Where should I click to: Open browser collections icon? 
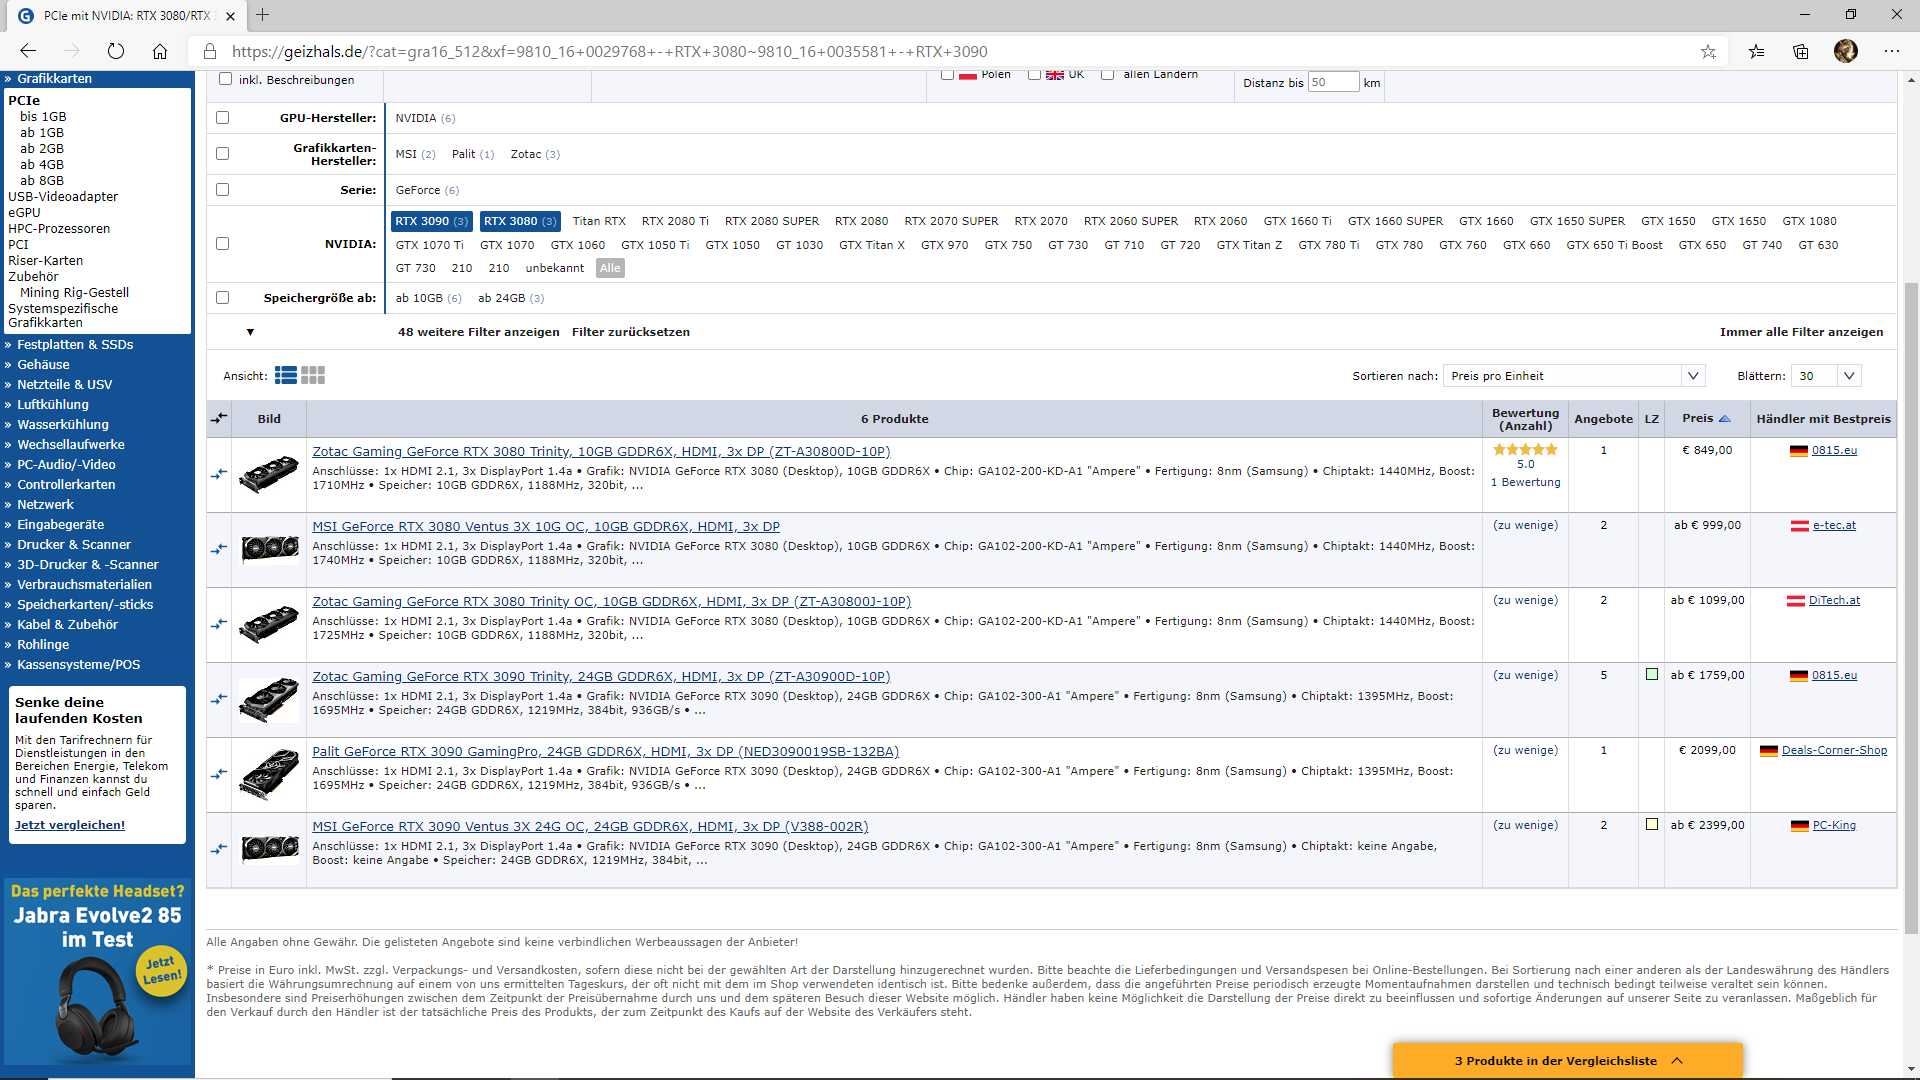(1800, 51)
